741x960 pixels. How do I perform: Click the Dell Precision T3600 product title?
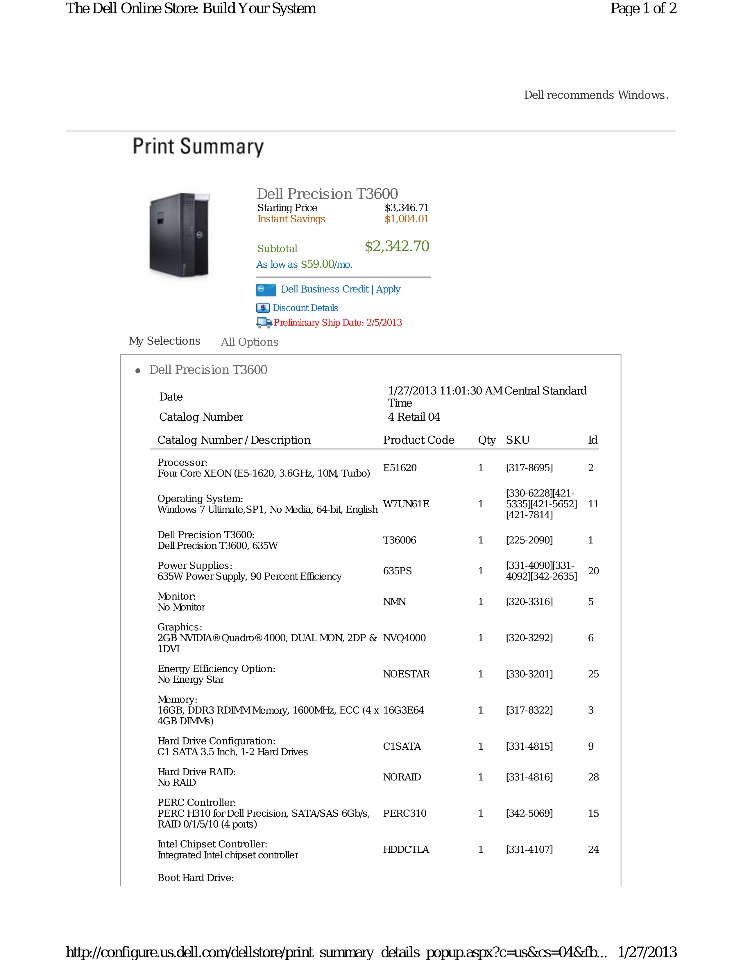(327, 194)
